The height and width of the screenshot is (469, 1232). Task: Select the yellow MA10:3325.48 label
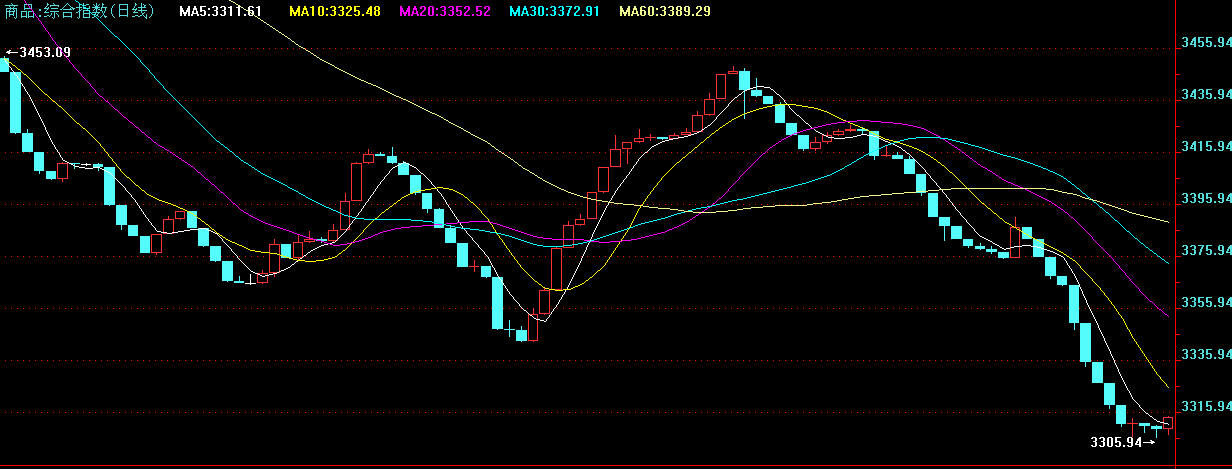click(x=333, y=12)
